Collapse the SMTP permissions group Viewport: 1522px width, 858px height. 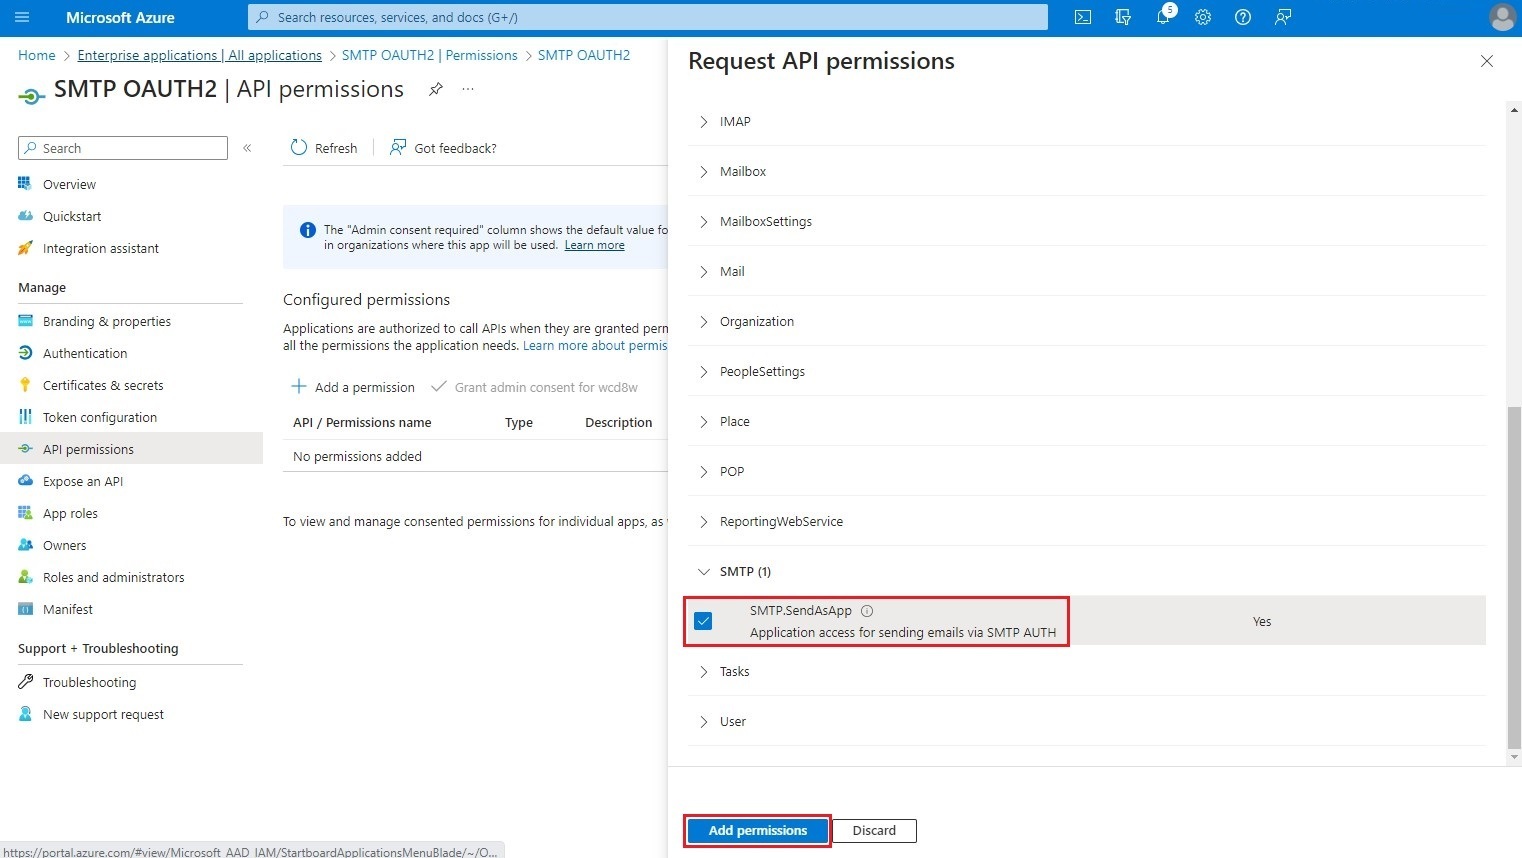[x=704, y=571]
